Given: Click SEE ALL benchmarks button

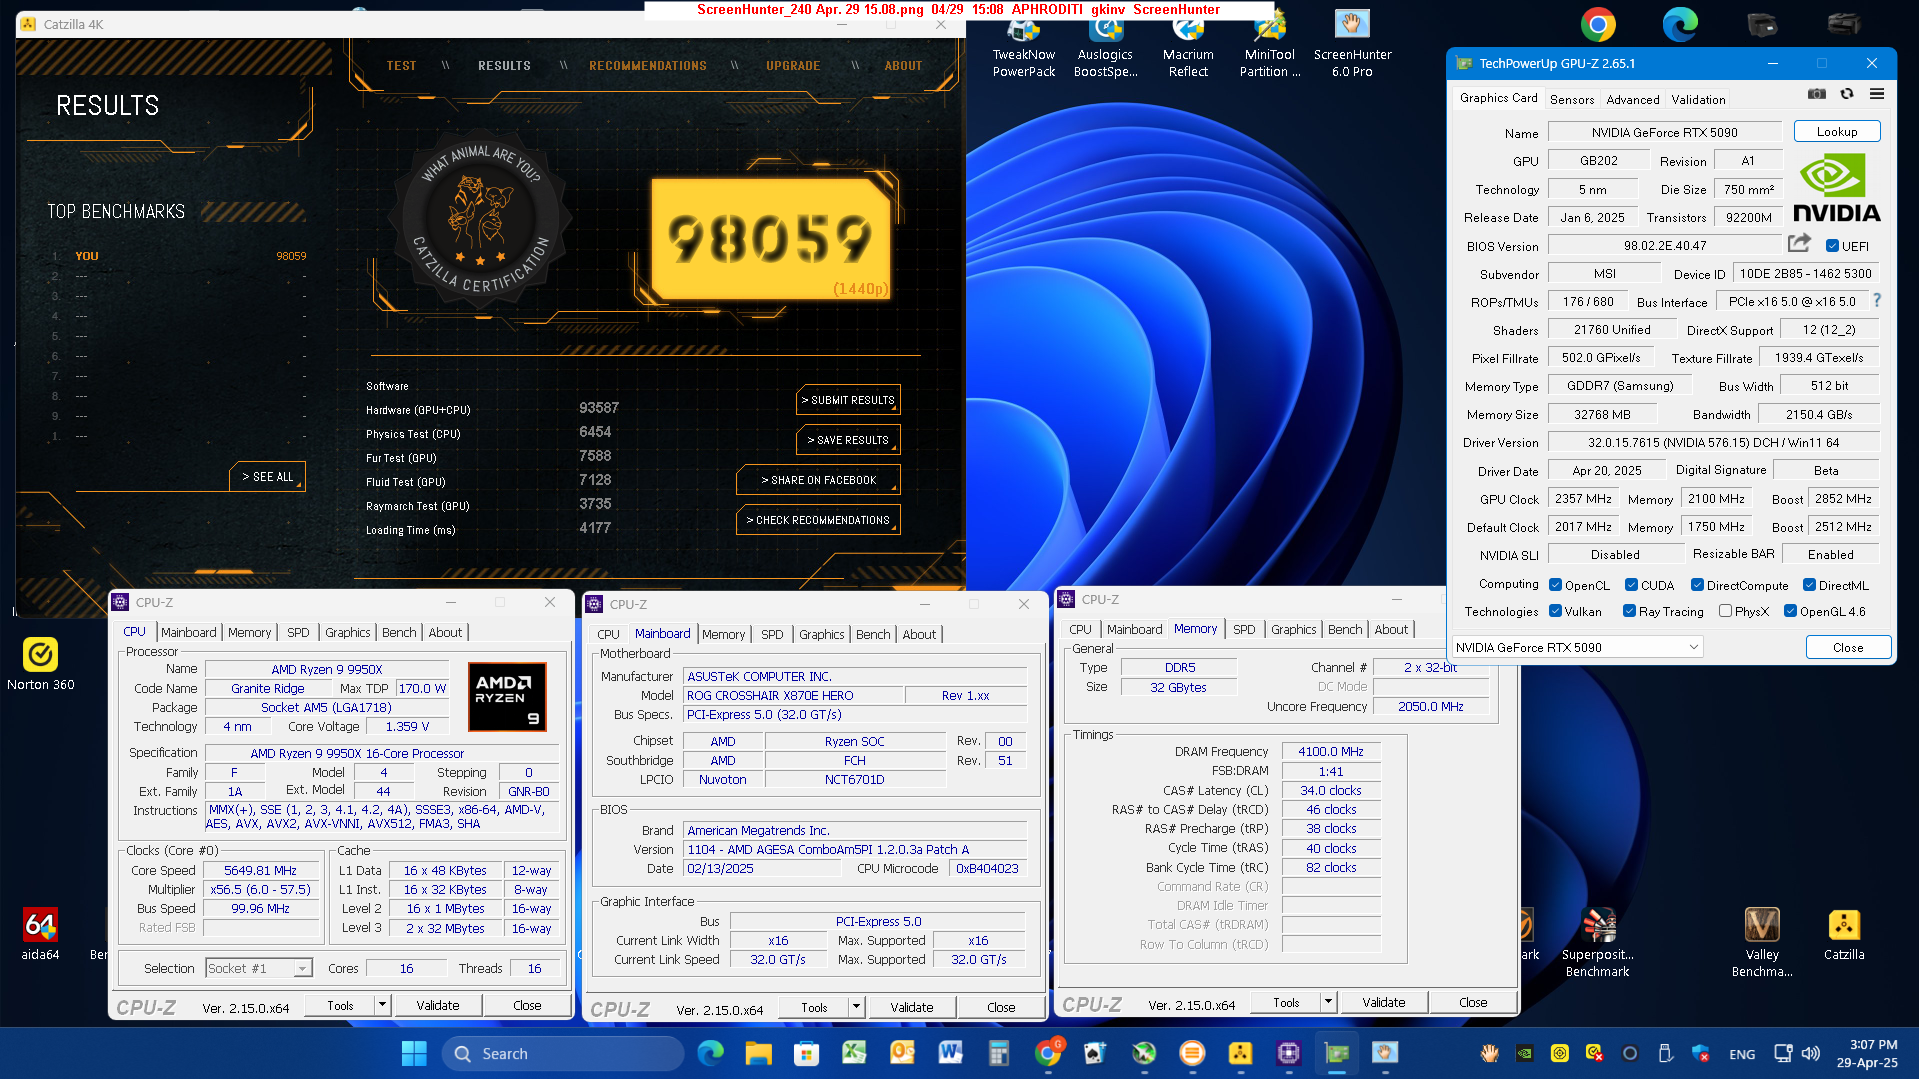Looking at the screenshot, I should [x=267, y=477].
